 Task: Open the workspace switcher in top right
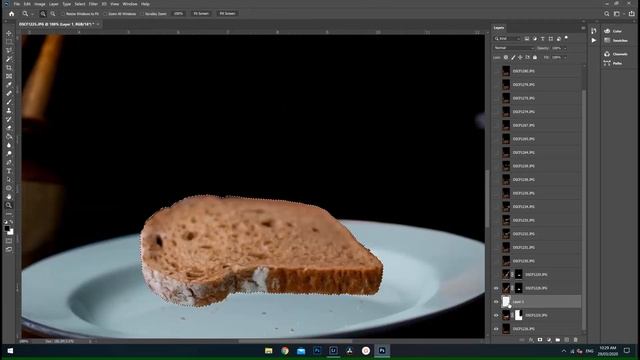click(x=617, y=13)
